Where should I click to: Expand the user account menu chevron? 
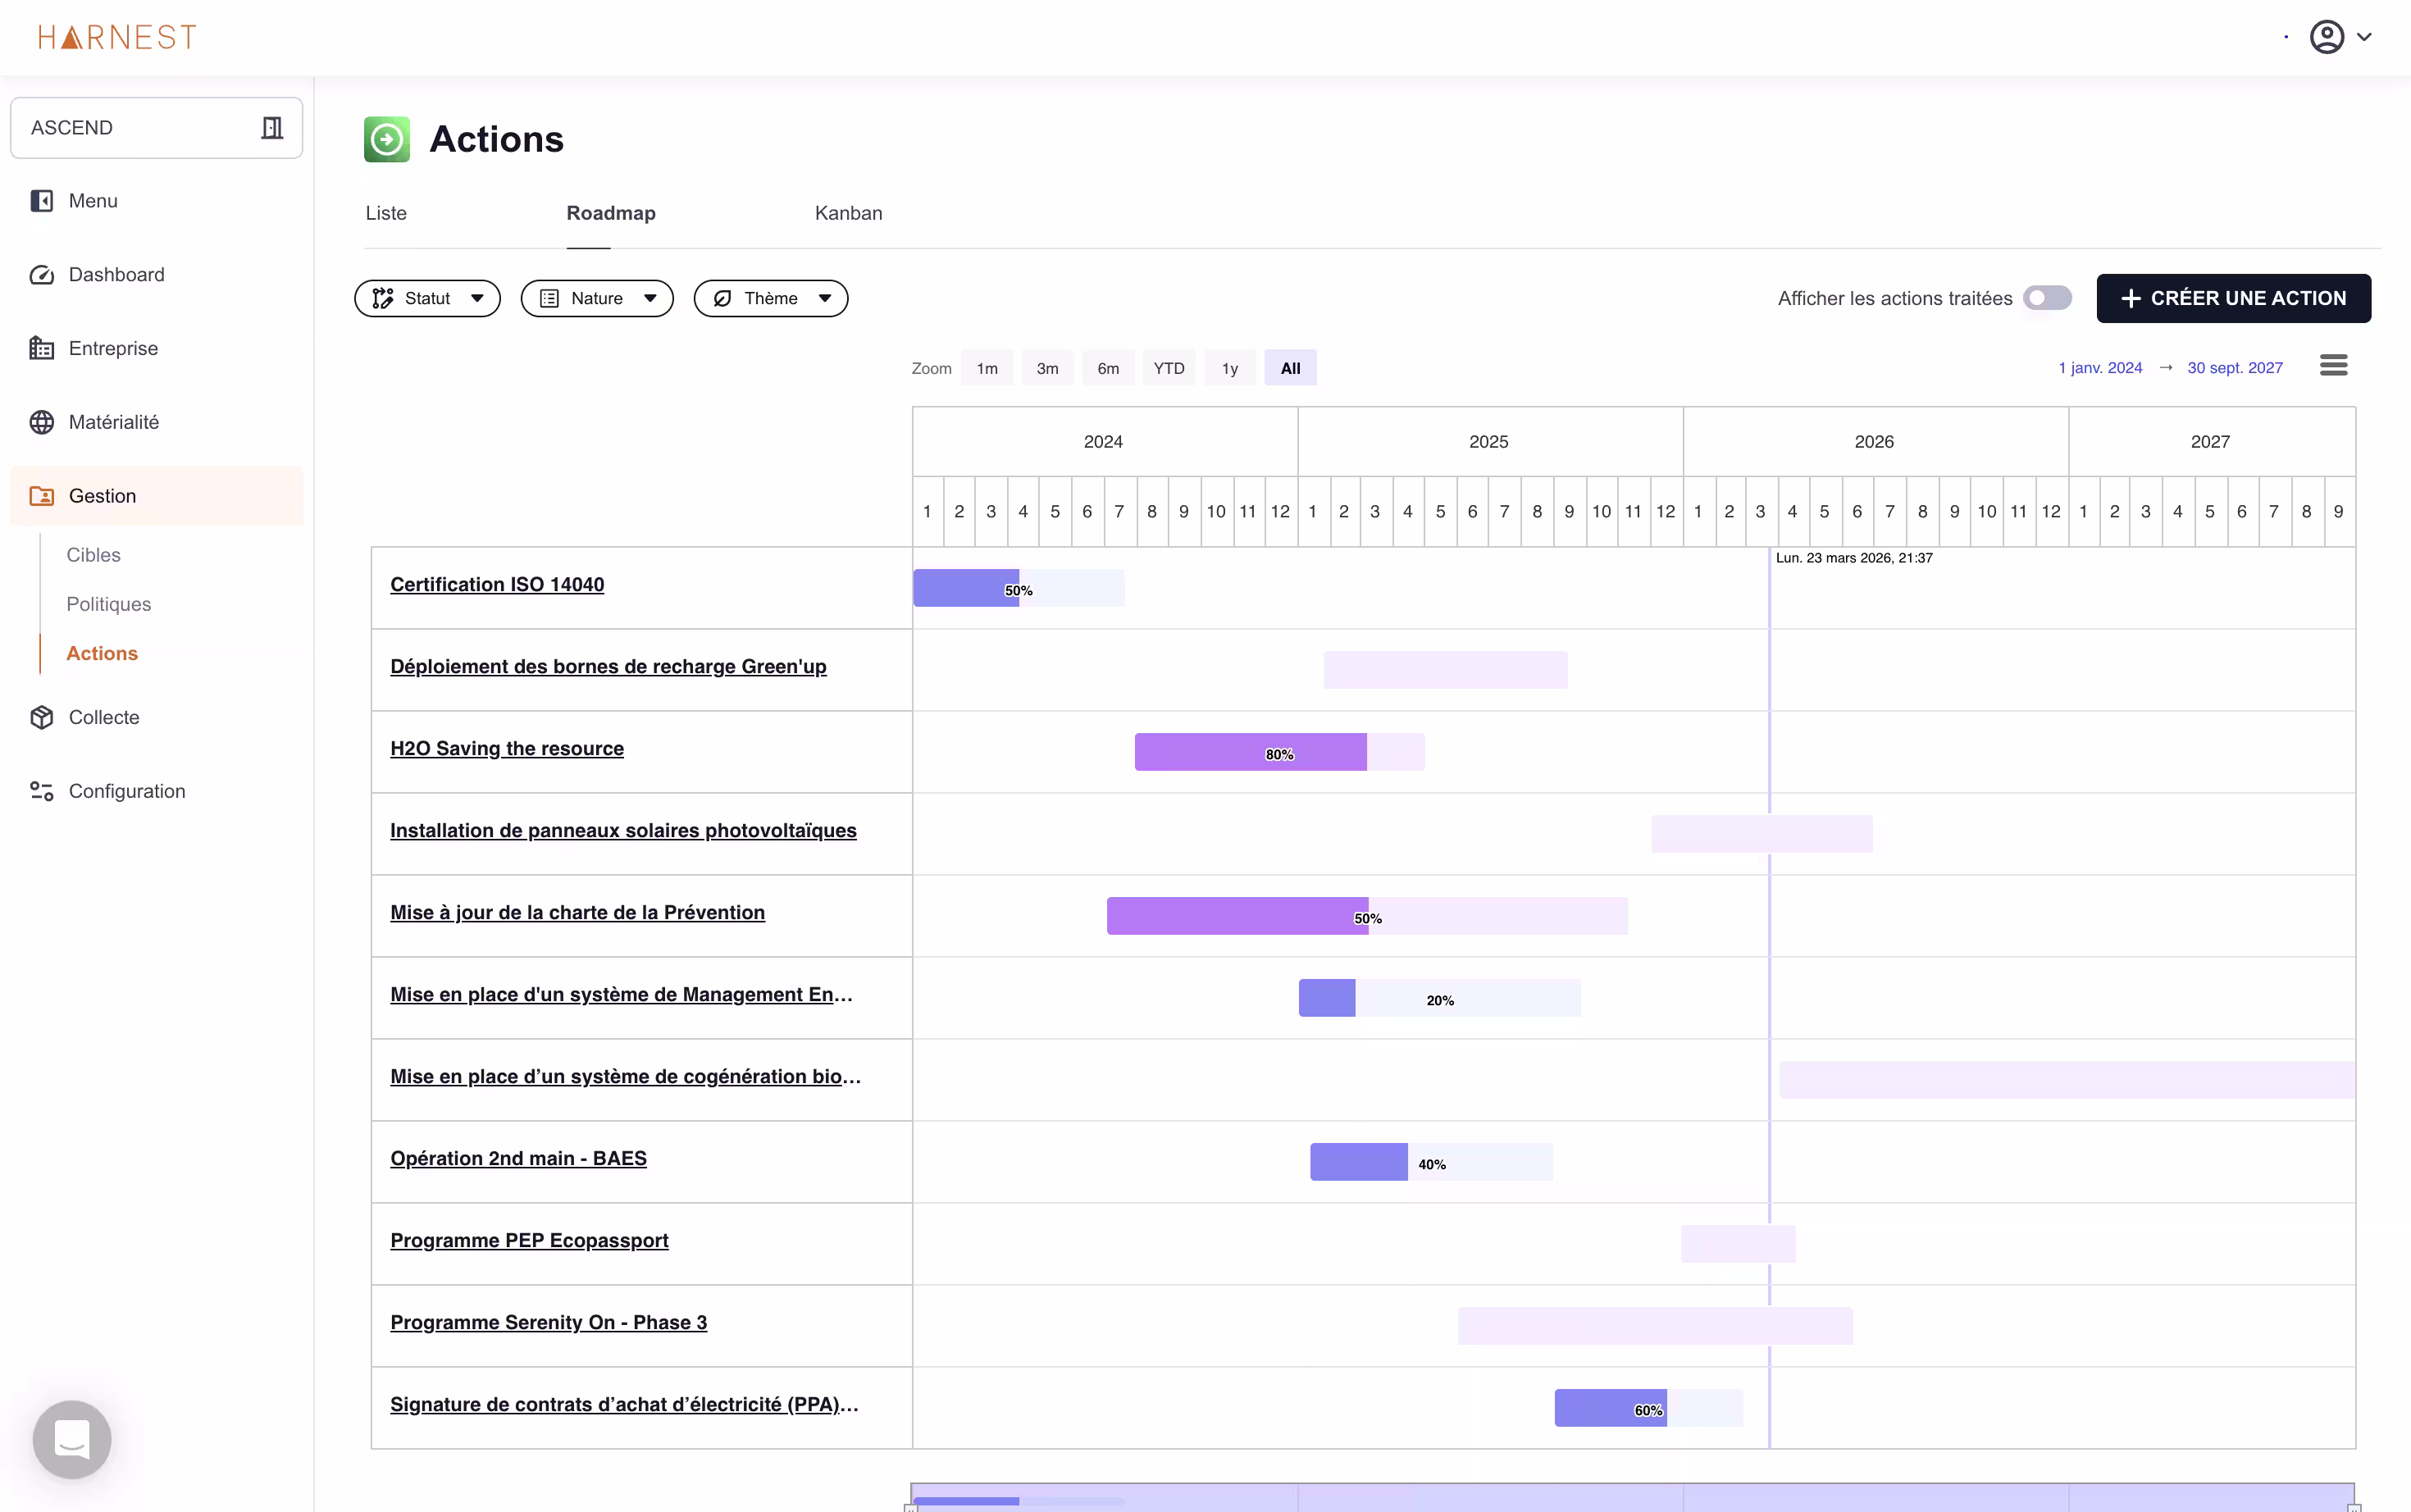(2364, 37)
